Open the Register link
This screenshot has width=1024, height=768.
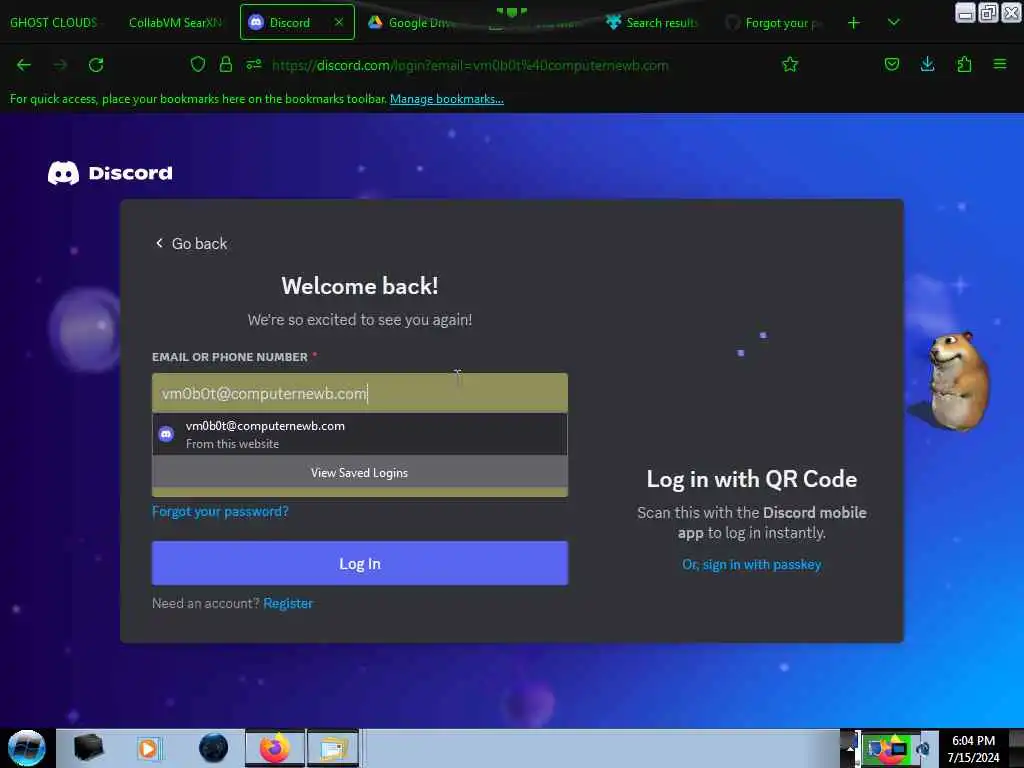tap(288, 603)
